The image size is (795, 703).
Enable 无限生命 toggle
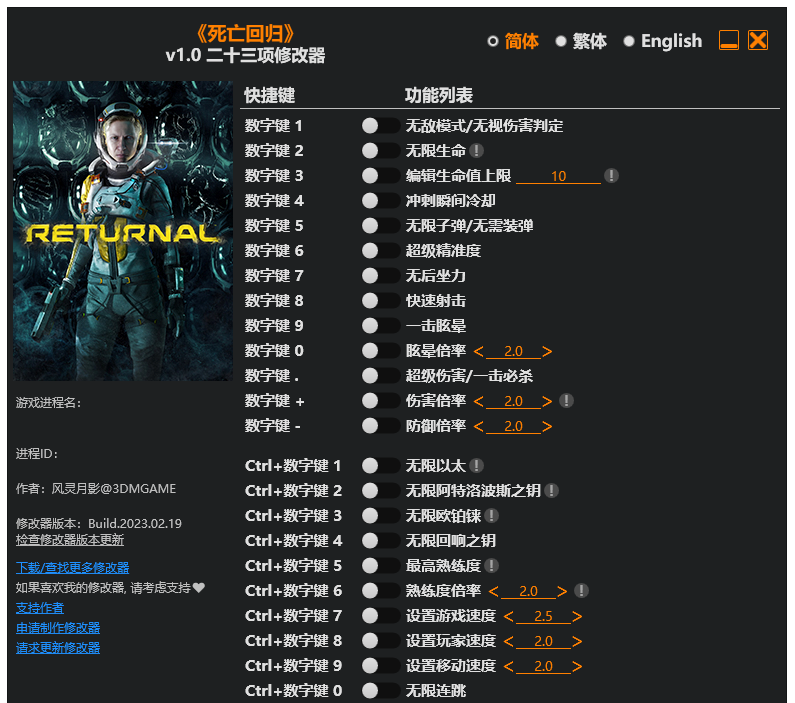381,151
